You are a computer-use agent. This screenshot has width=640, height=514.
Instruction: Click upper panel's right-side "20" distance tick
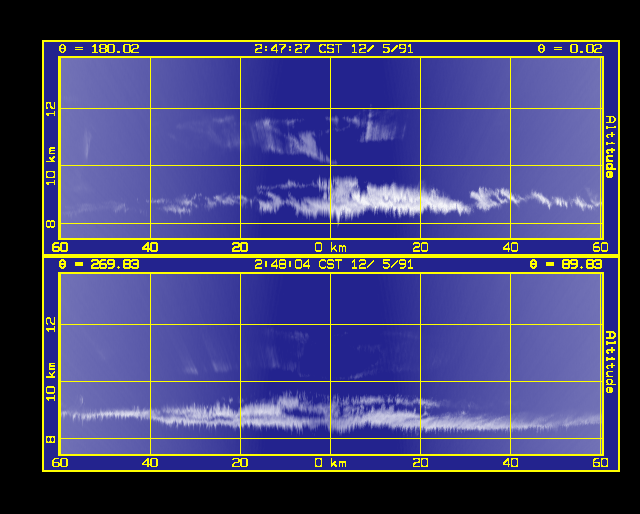coord(420,247)
